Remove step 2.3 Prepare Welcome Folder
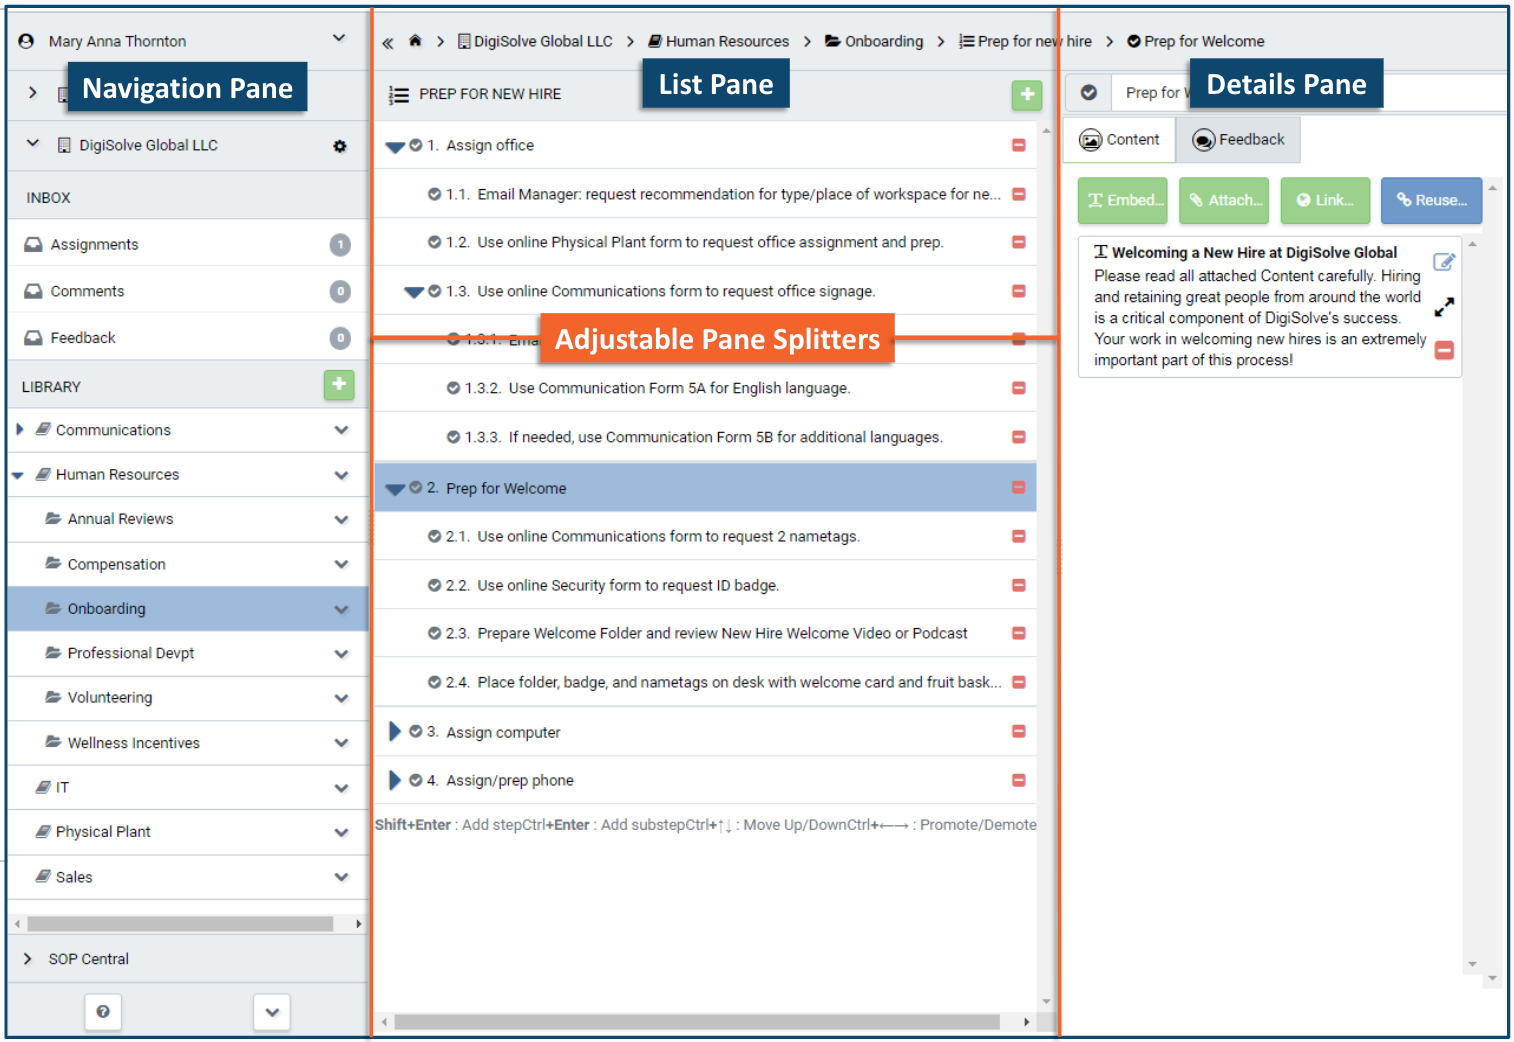The width and height of the screenshot is (1514, 1042). click(x=1019, y=633)
